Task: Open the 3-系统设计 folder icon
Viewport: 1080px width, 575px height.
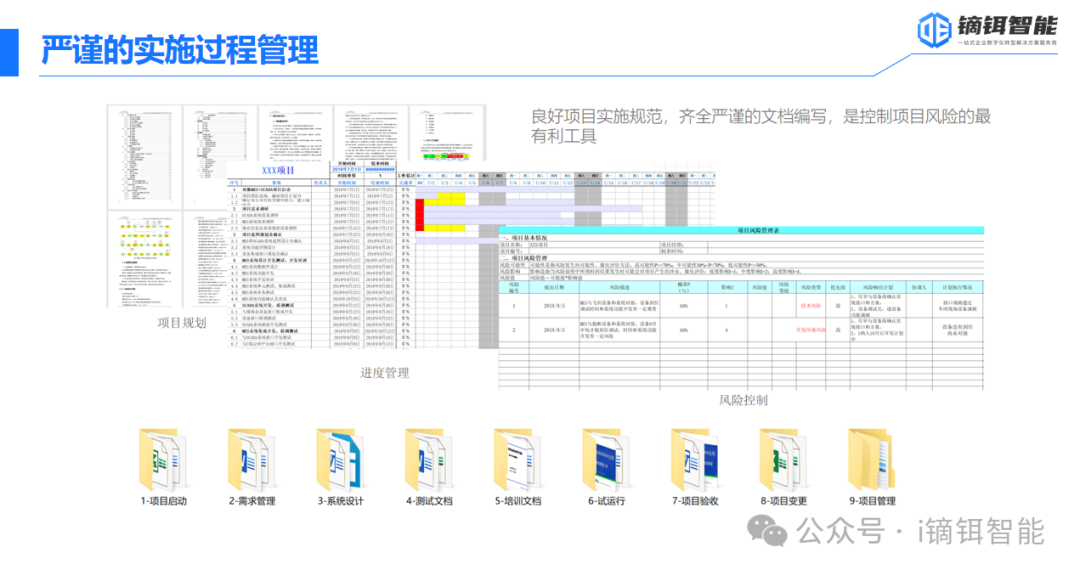Action: [x=340, y=459]
